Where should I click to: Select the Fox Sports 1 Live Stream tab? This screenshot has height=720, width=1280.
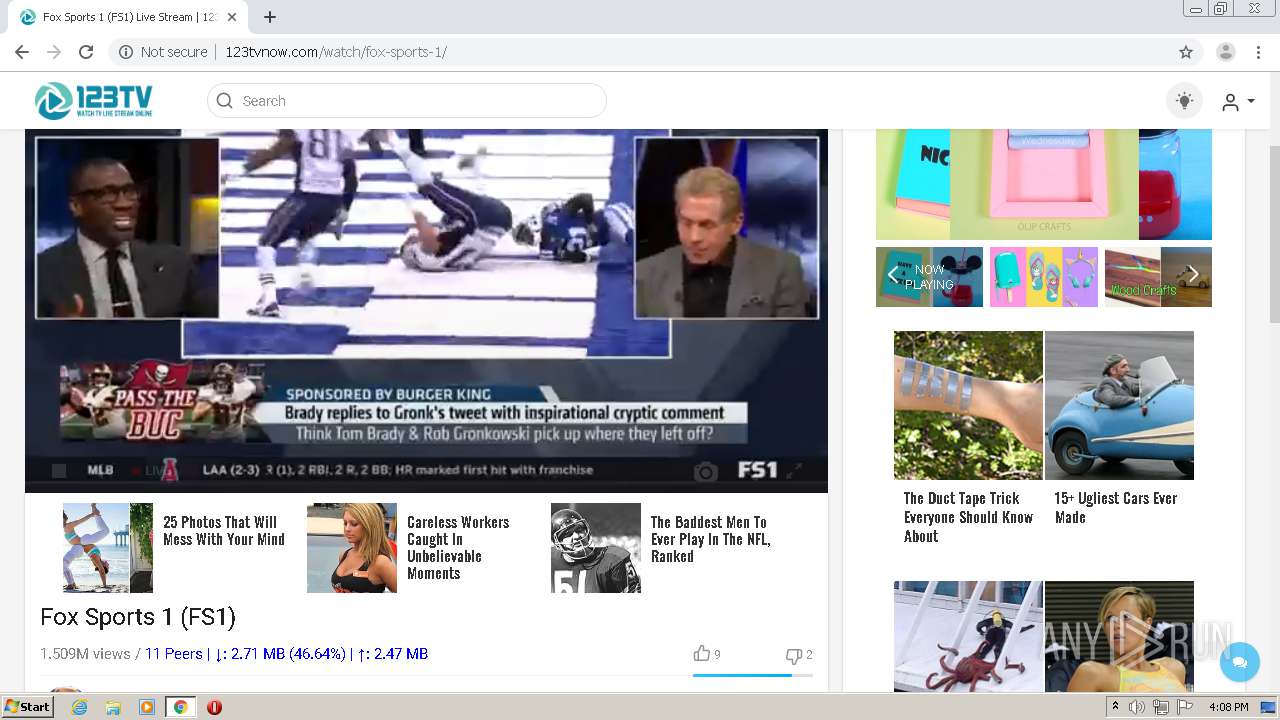pos(128,17)
